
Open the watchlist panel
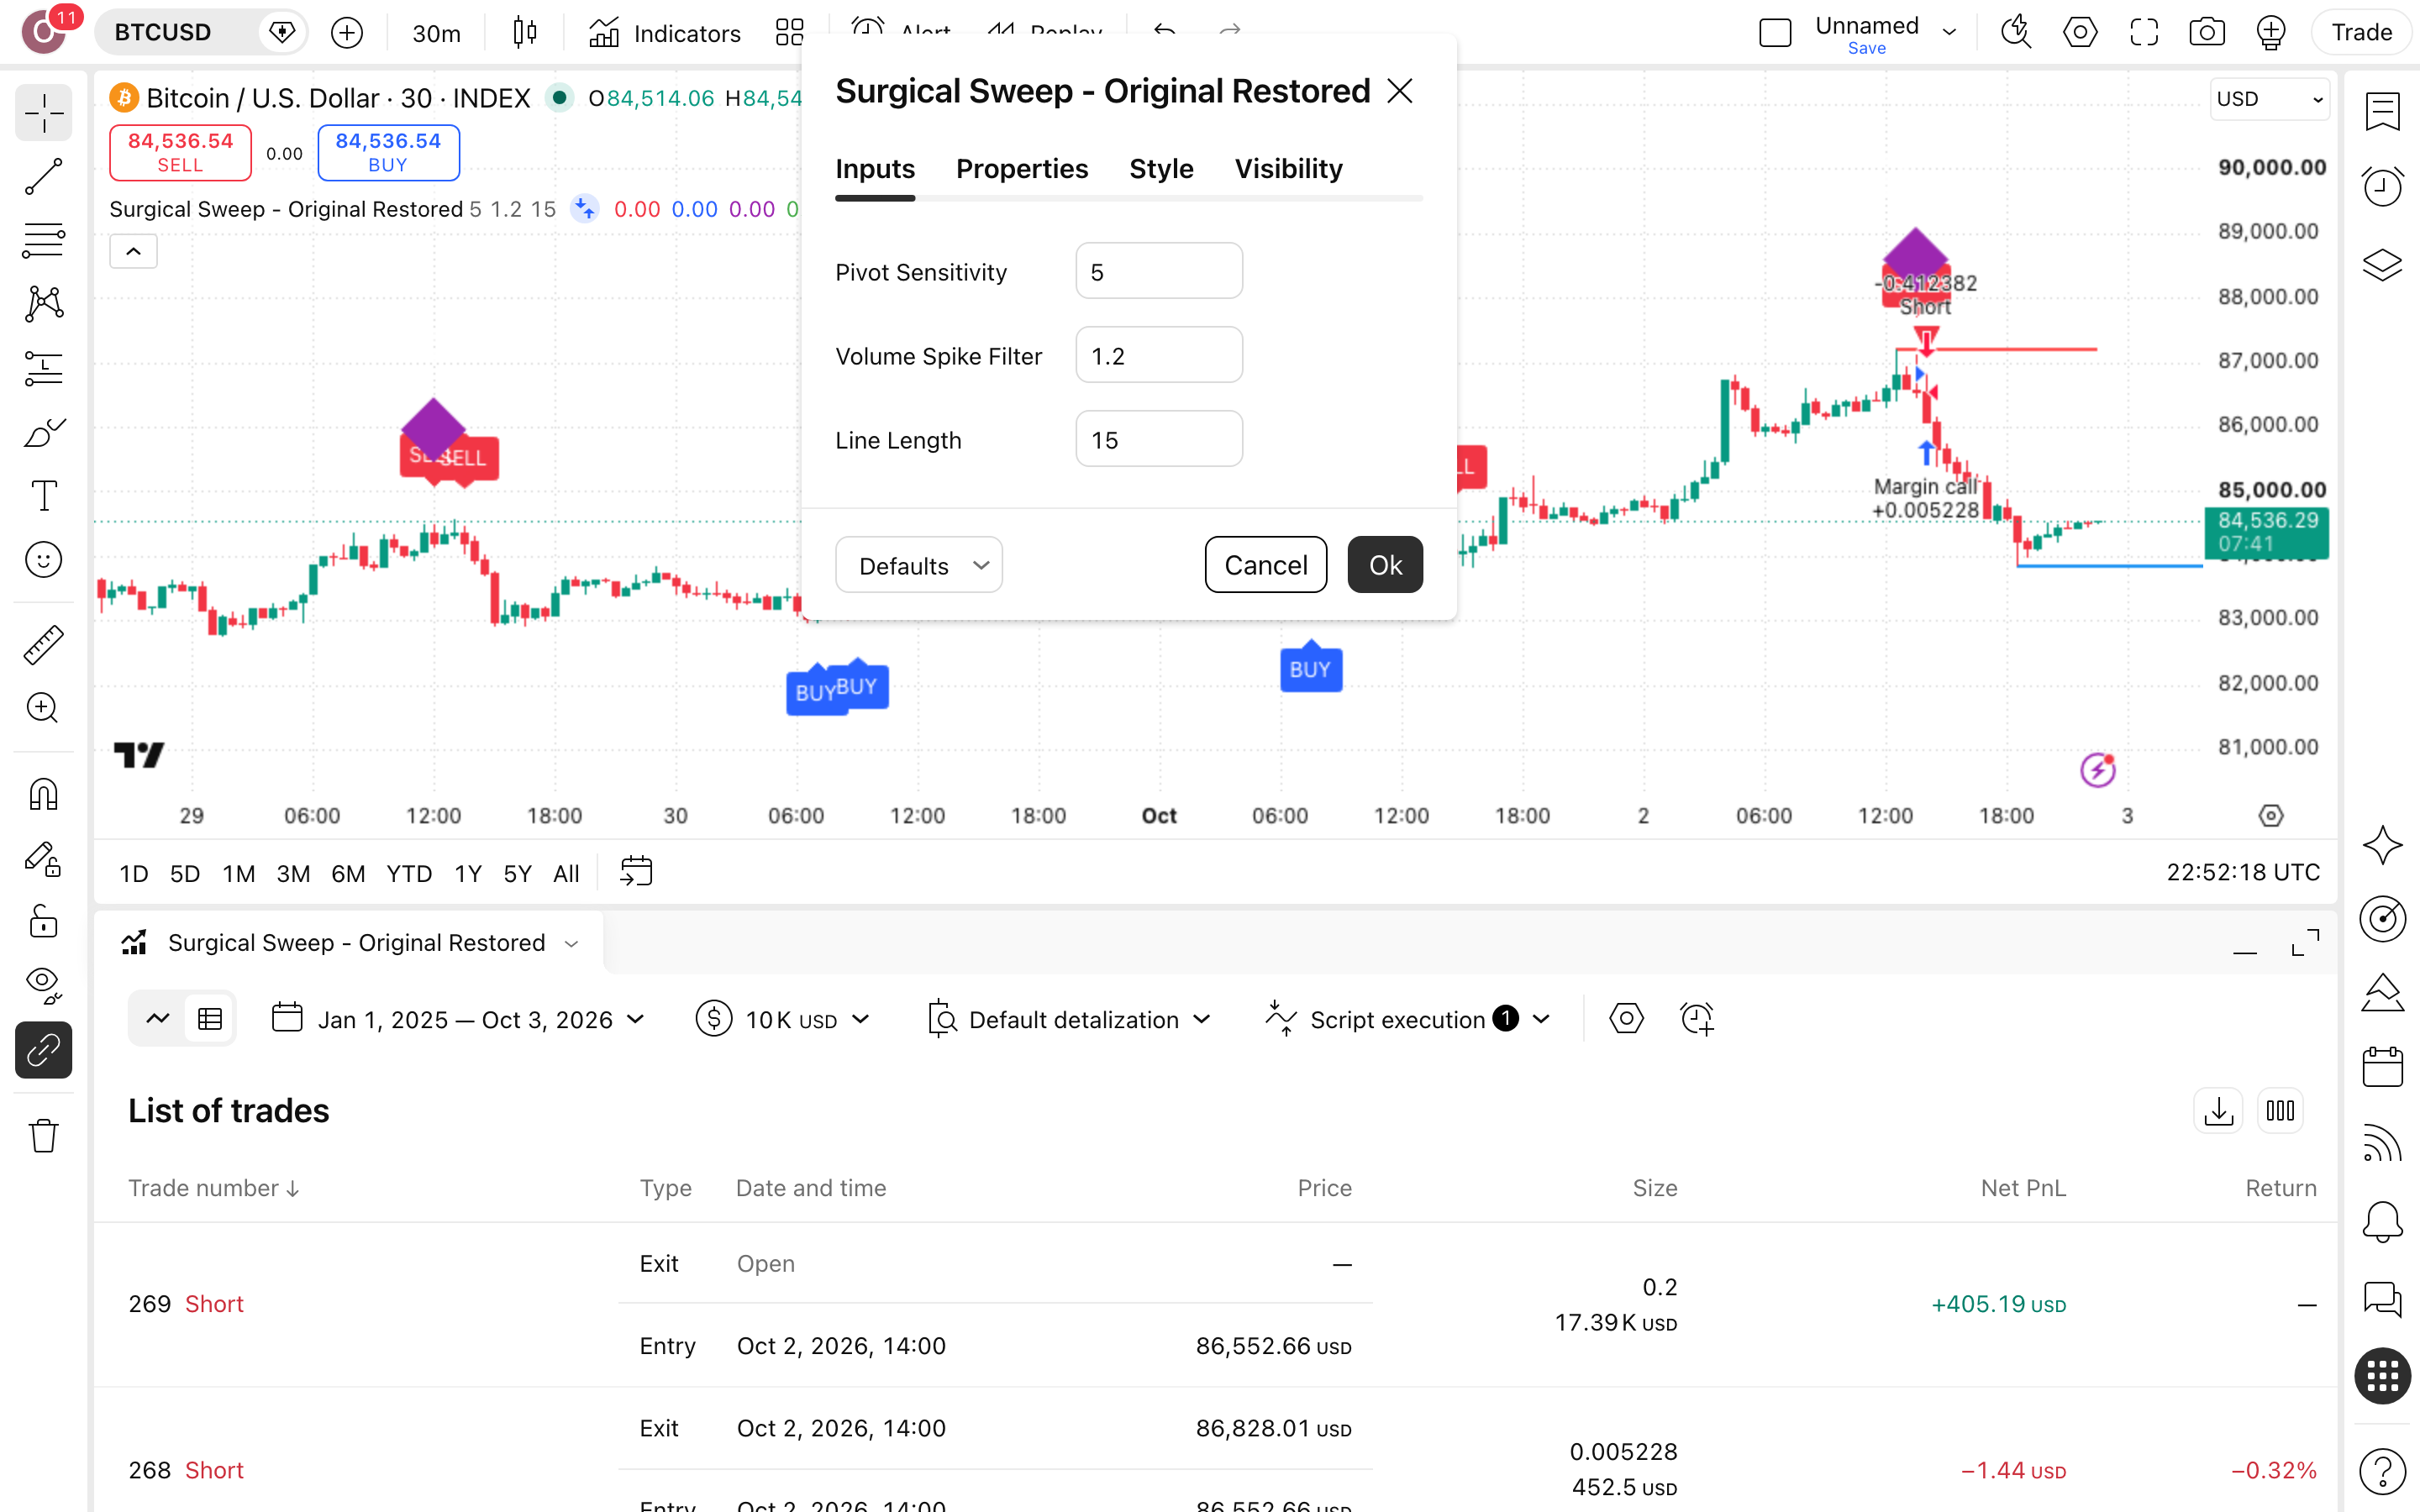pos(2382,112)
